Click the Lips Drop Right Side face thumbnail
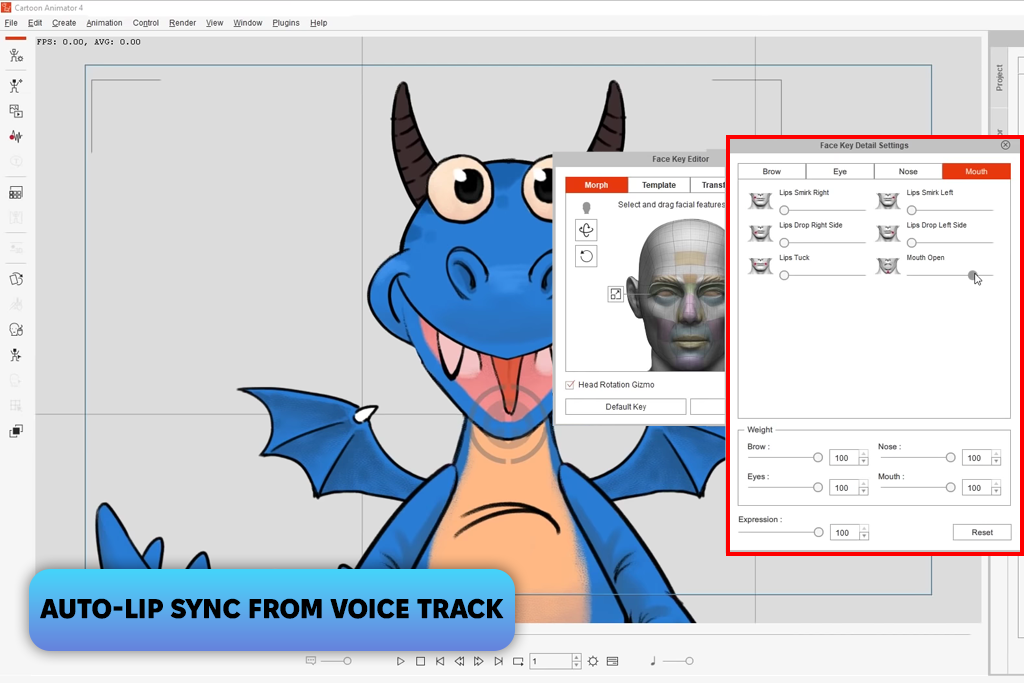Viewport: 1024px width, 683px height. click(760, 232)
